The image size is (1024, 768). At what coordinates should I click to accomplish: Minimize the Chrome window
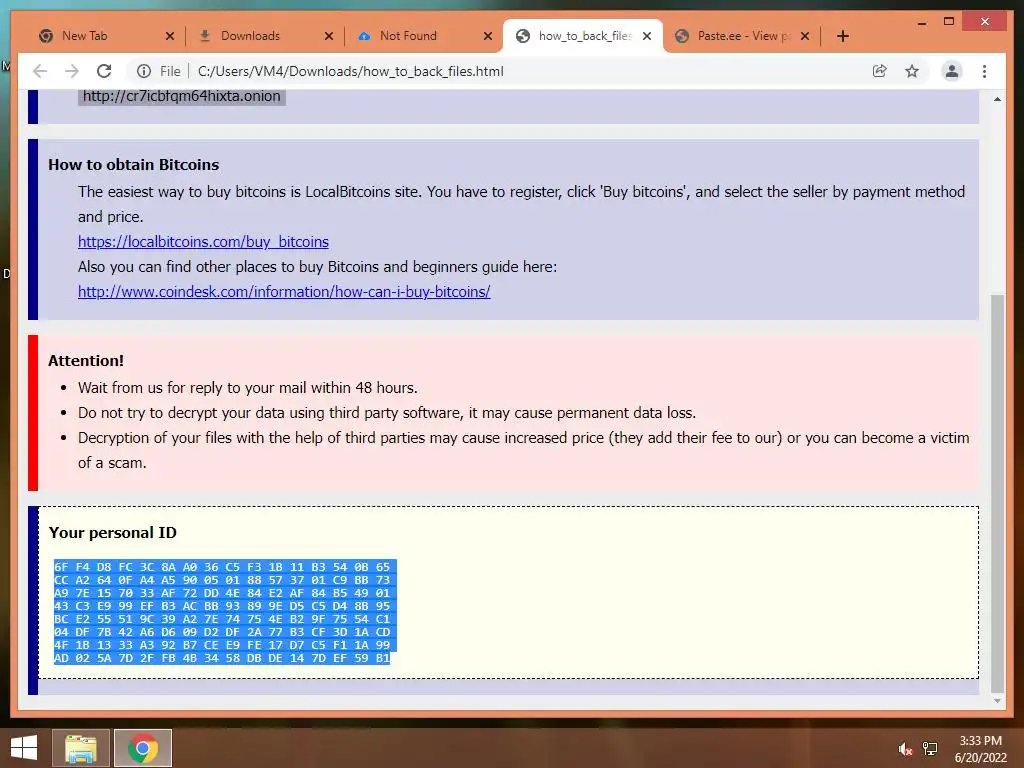tap(922, 22)
